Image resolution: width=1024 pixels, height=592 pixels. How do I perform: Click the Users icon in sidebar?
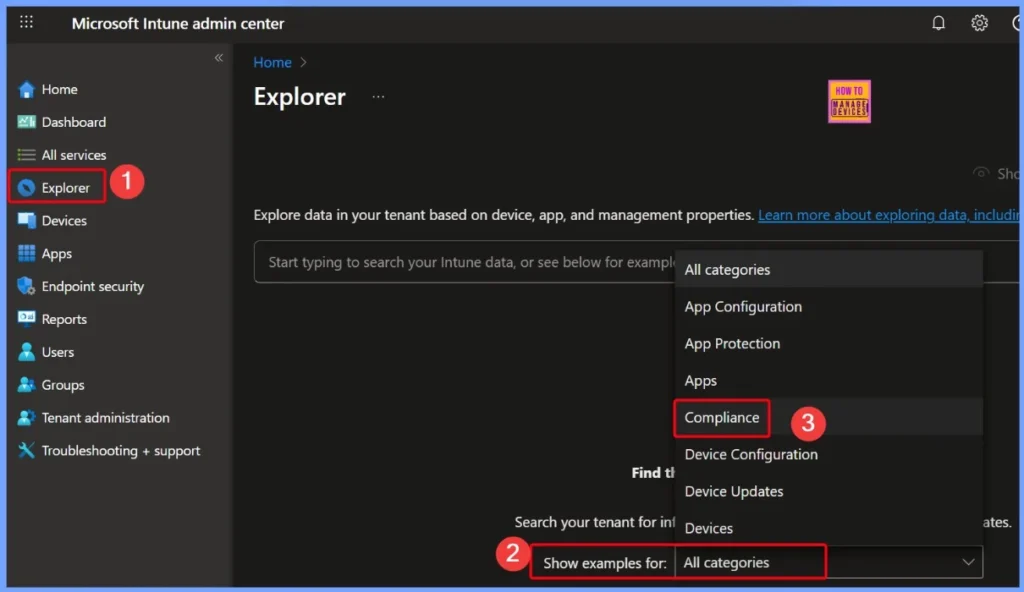click(26, 352)
